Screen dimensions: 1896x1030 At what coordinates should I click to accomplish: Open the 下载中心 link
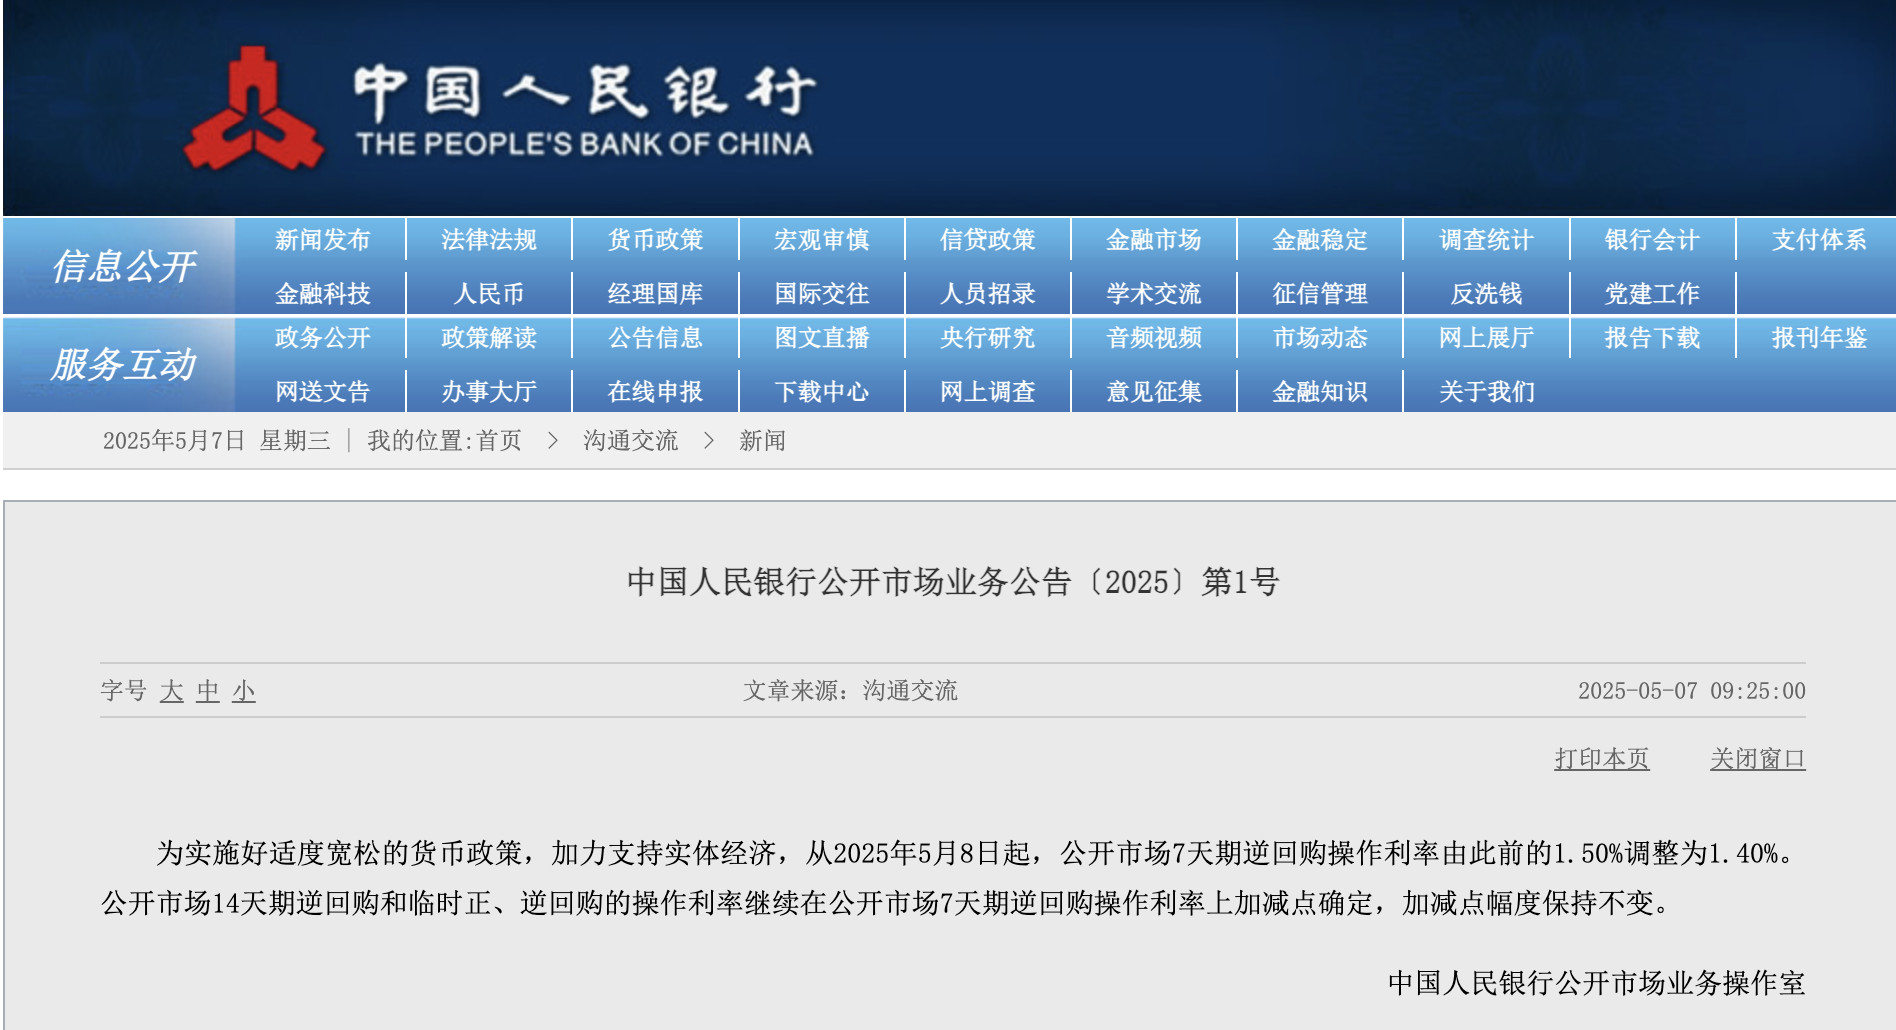(x=821, y=392)
